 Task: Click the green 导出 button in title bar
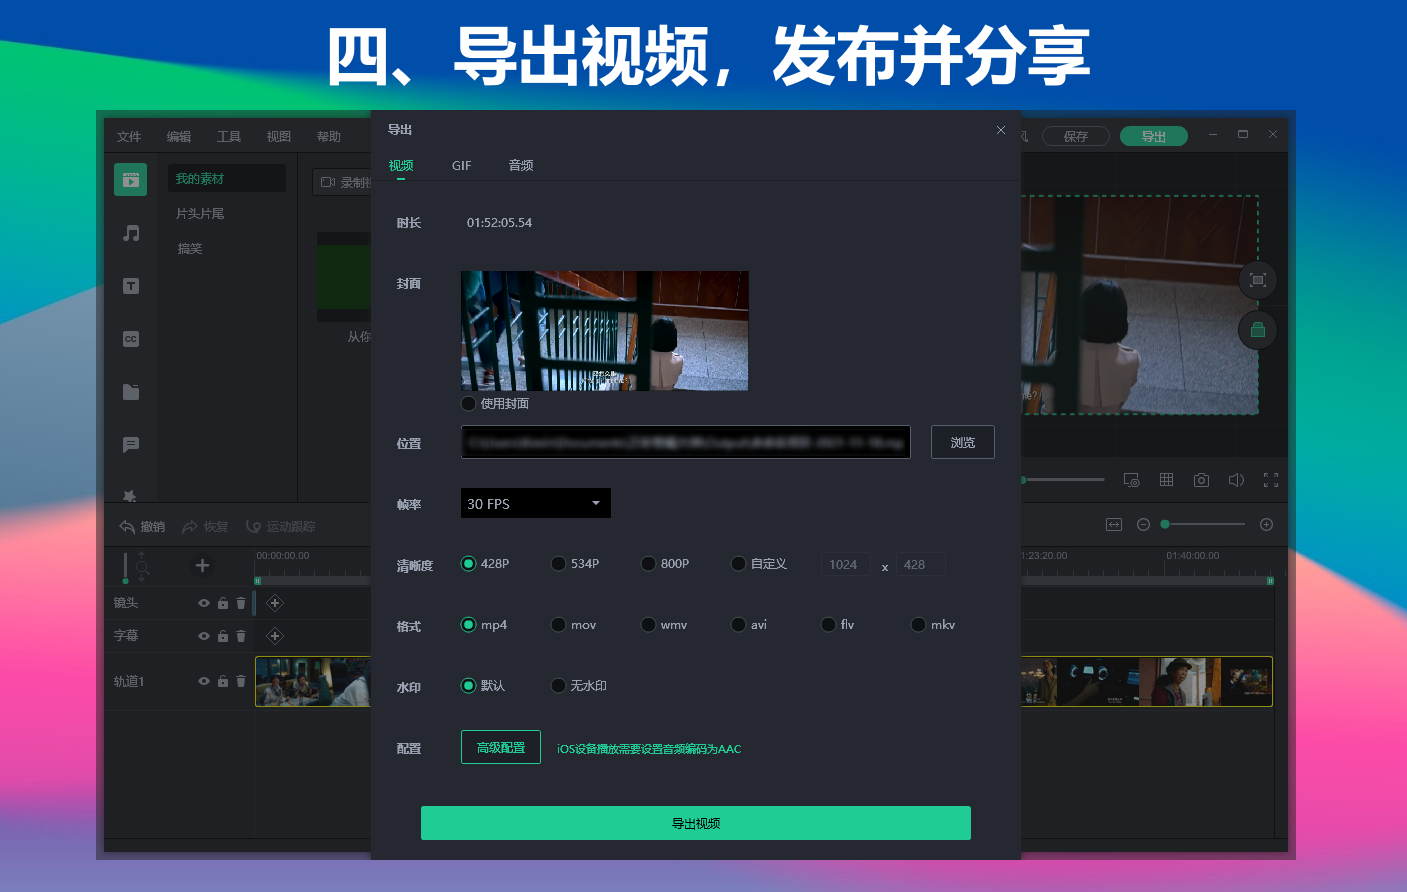click(x=1154, y=136)
